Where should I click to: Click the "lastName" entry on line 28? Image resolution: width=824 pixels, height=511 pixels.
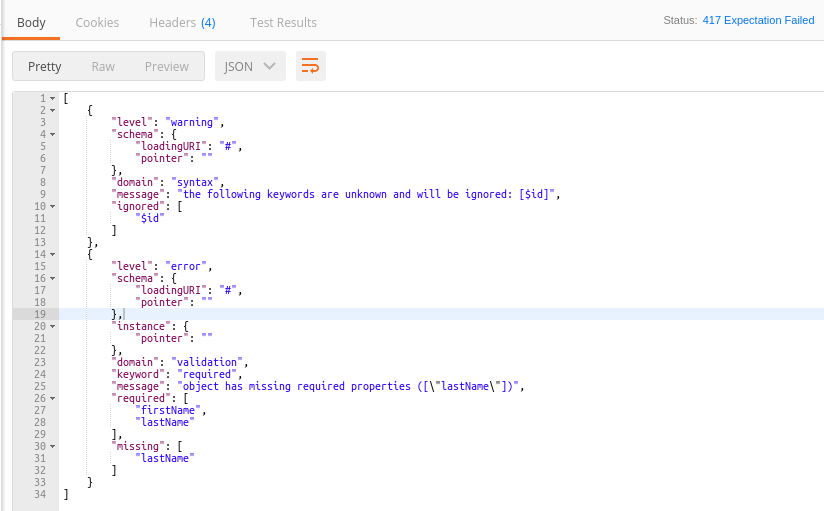pyautogui.click(x=165, y=422)
